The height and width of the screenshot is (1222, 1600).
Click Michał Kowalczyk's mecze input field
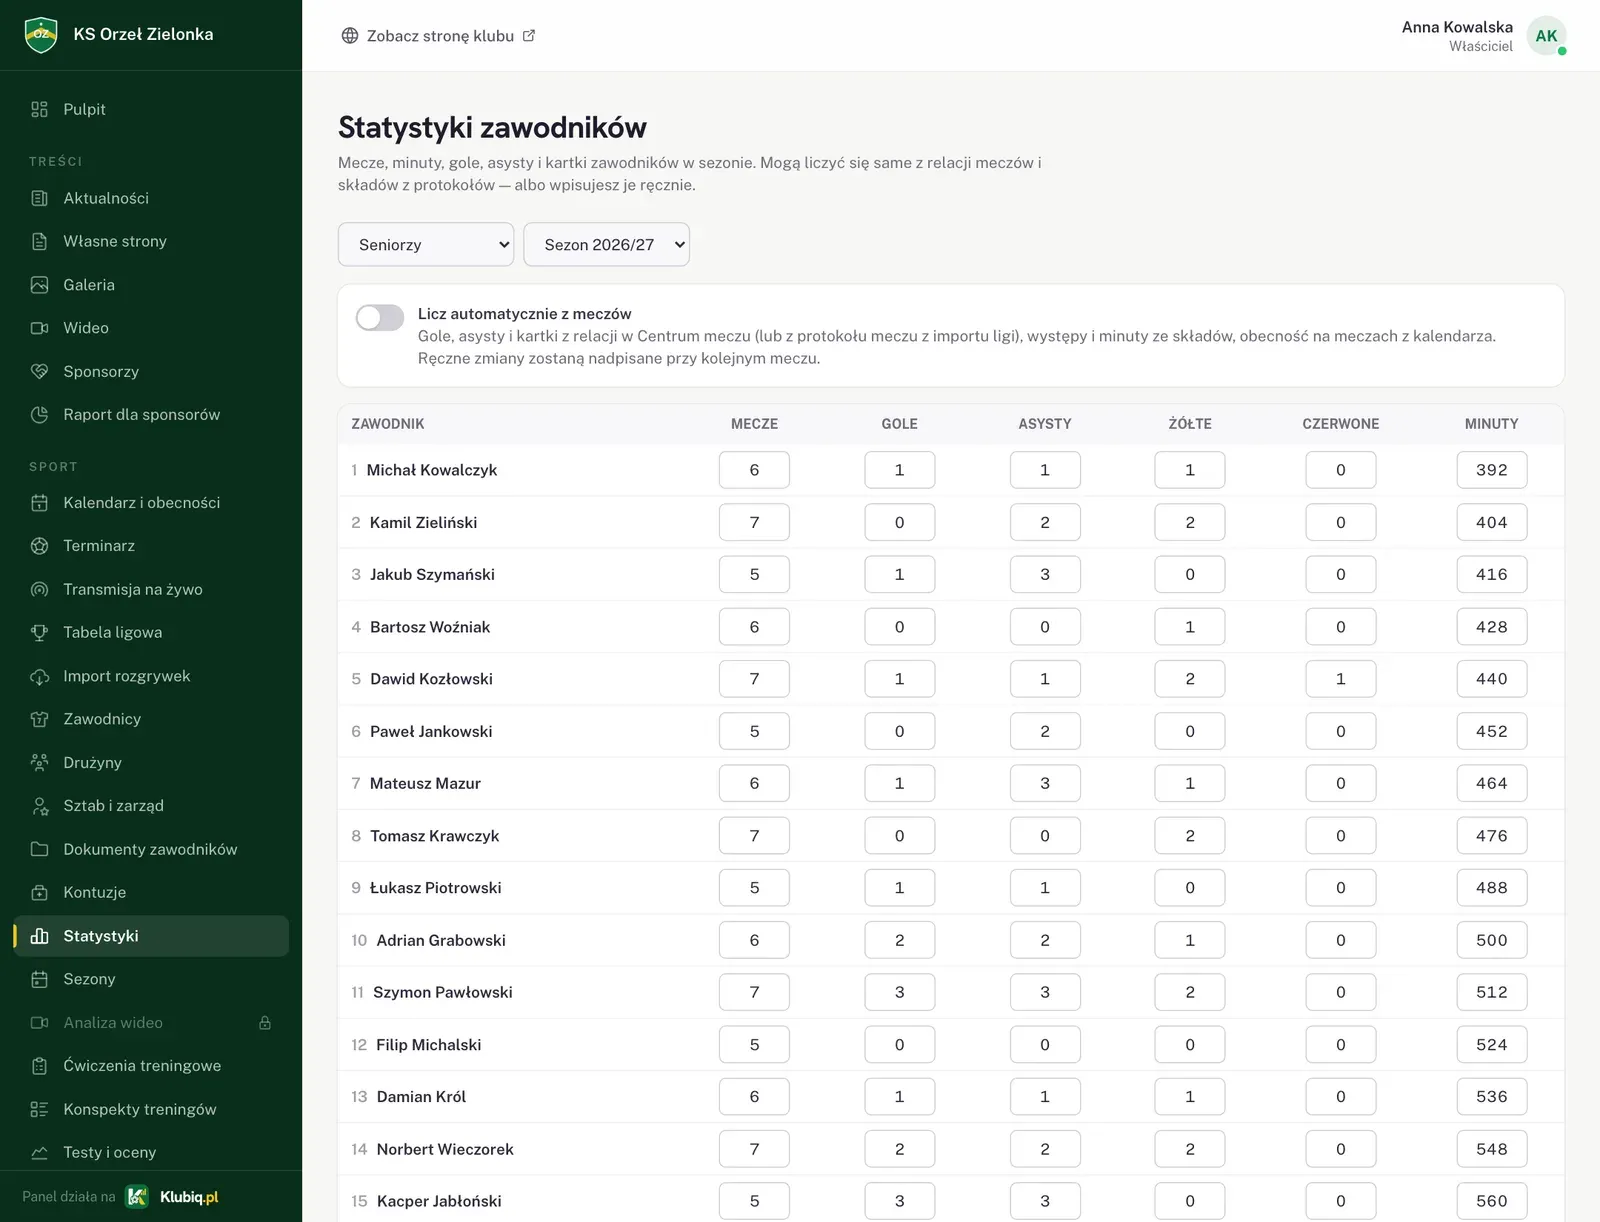tap(754, 470)
